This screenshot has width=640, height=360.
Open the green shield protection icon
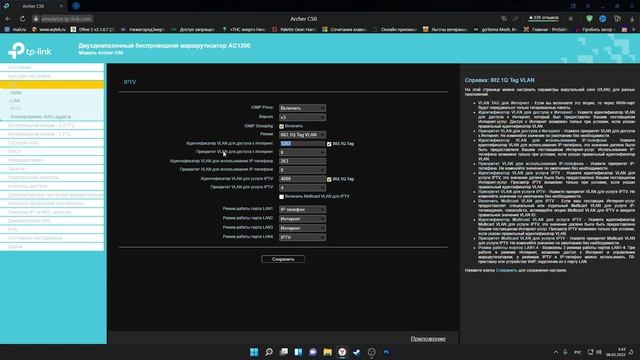point(589,19)
